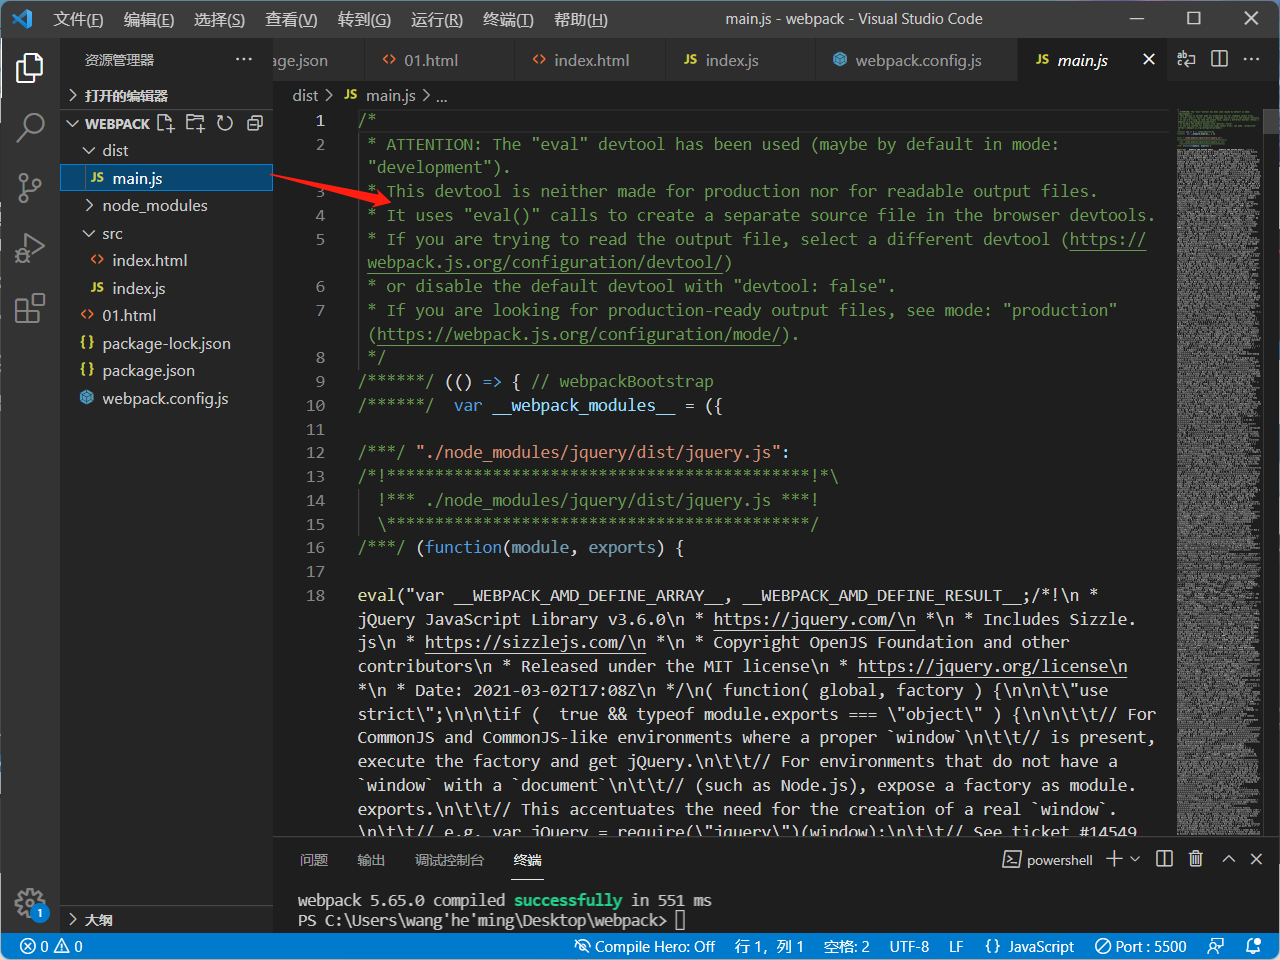Maximize the terminal panel size

1229,859
